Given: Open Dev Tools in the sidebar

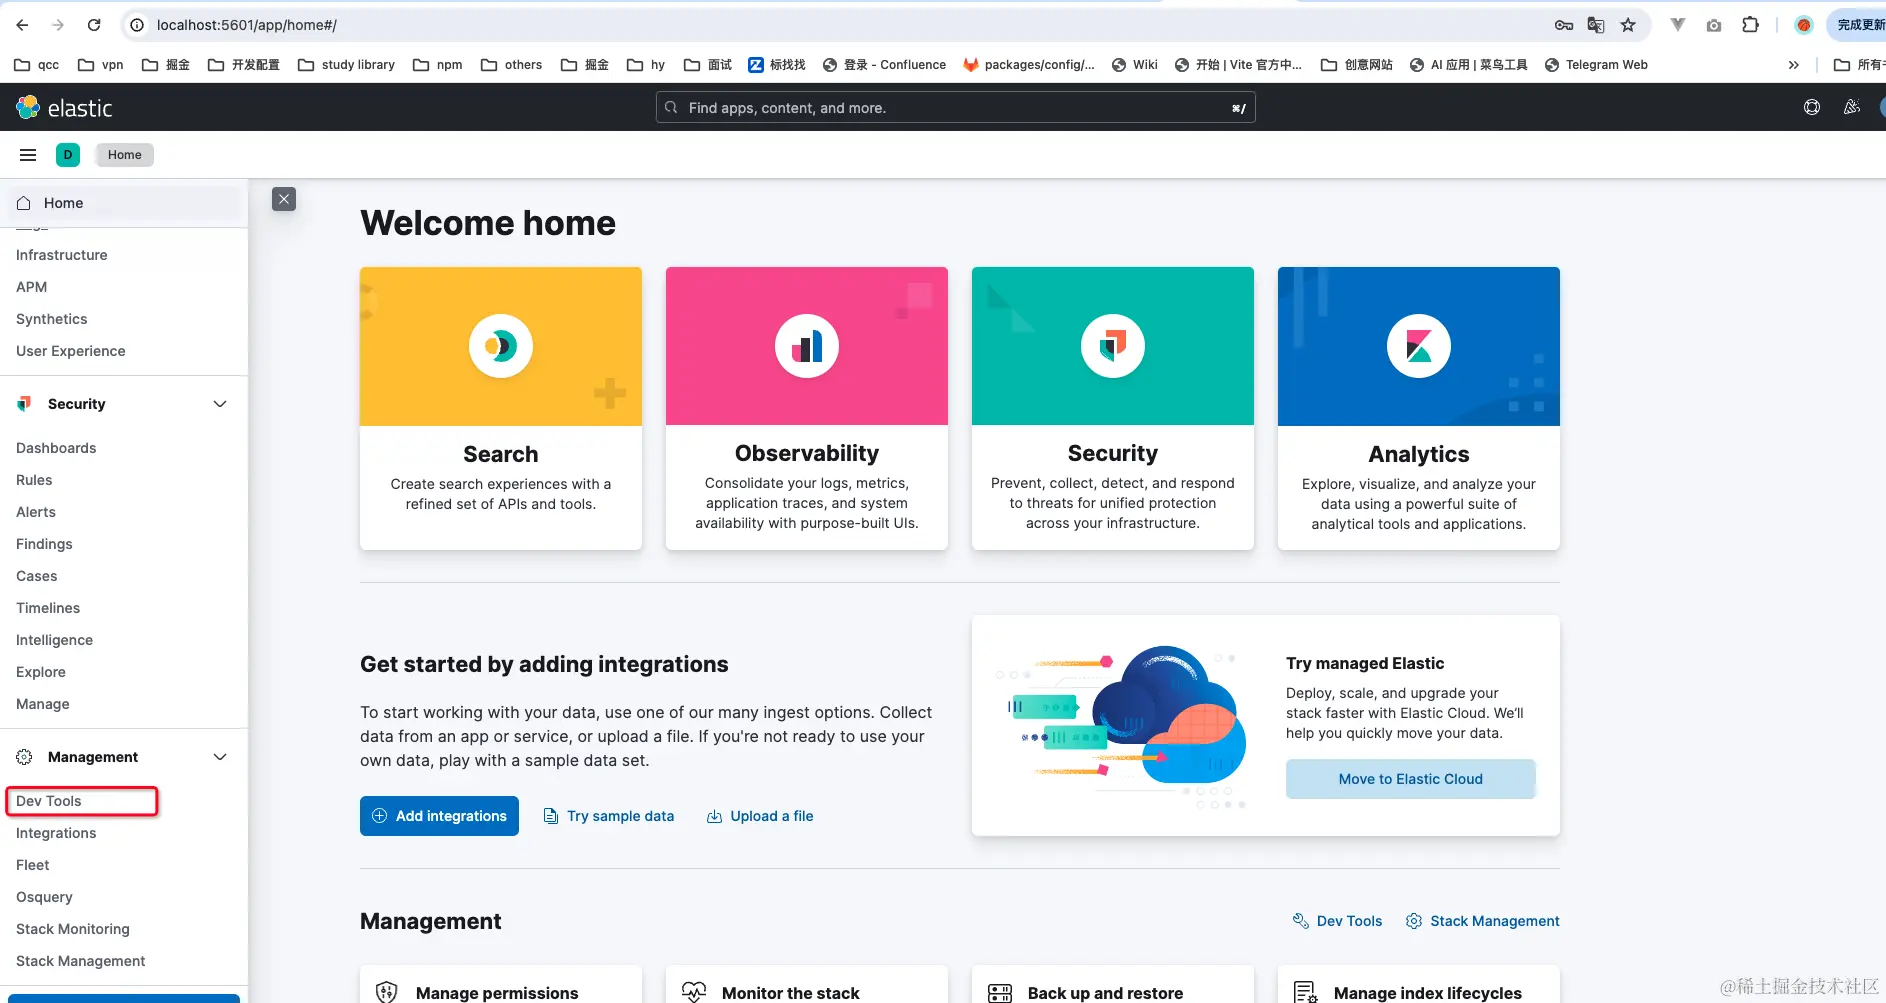Looking at the screenshot, I should (x=49, y=801).
